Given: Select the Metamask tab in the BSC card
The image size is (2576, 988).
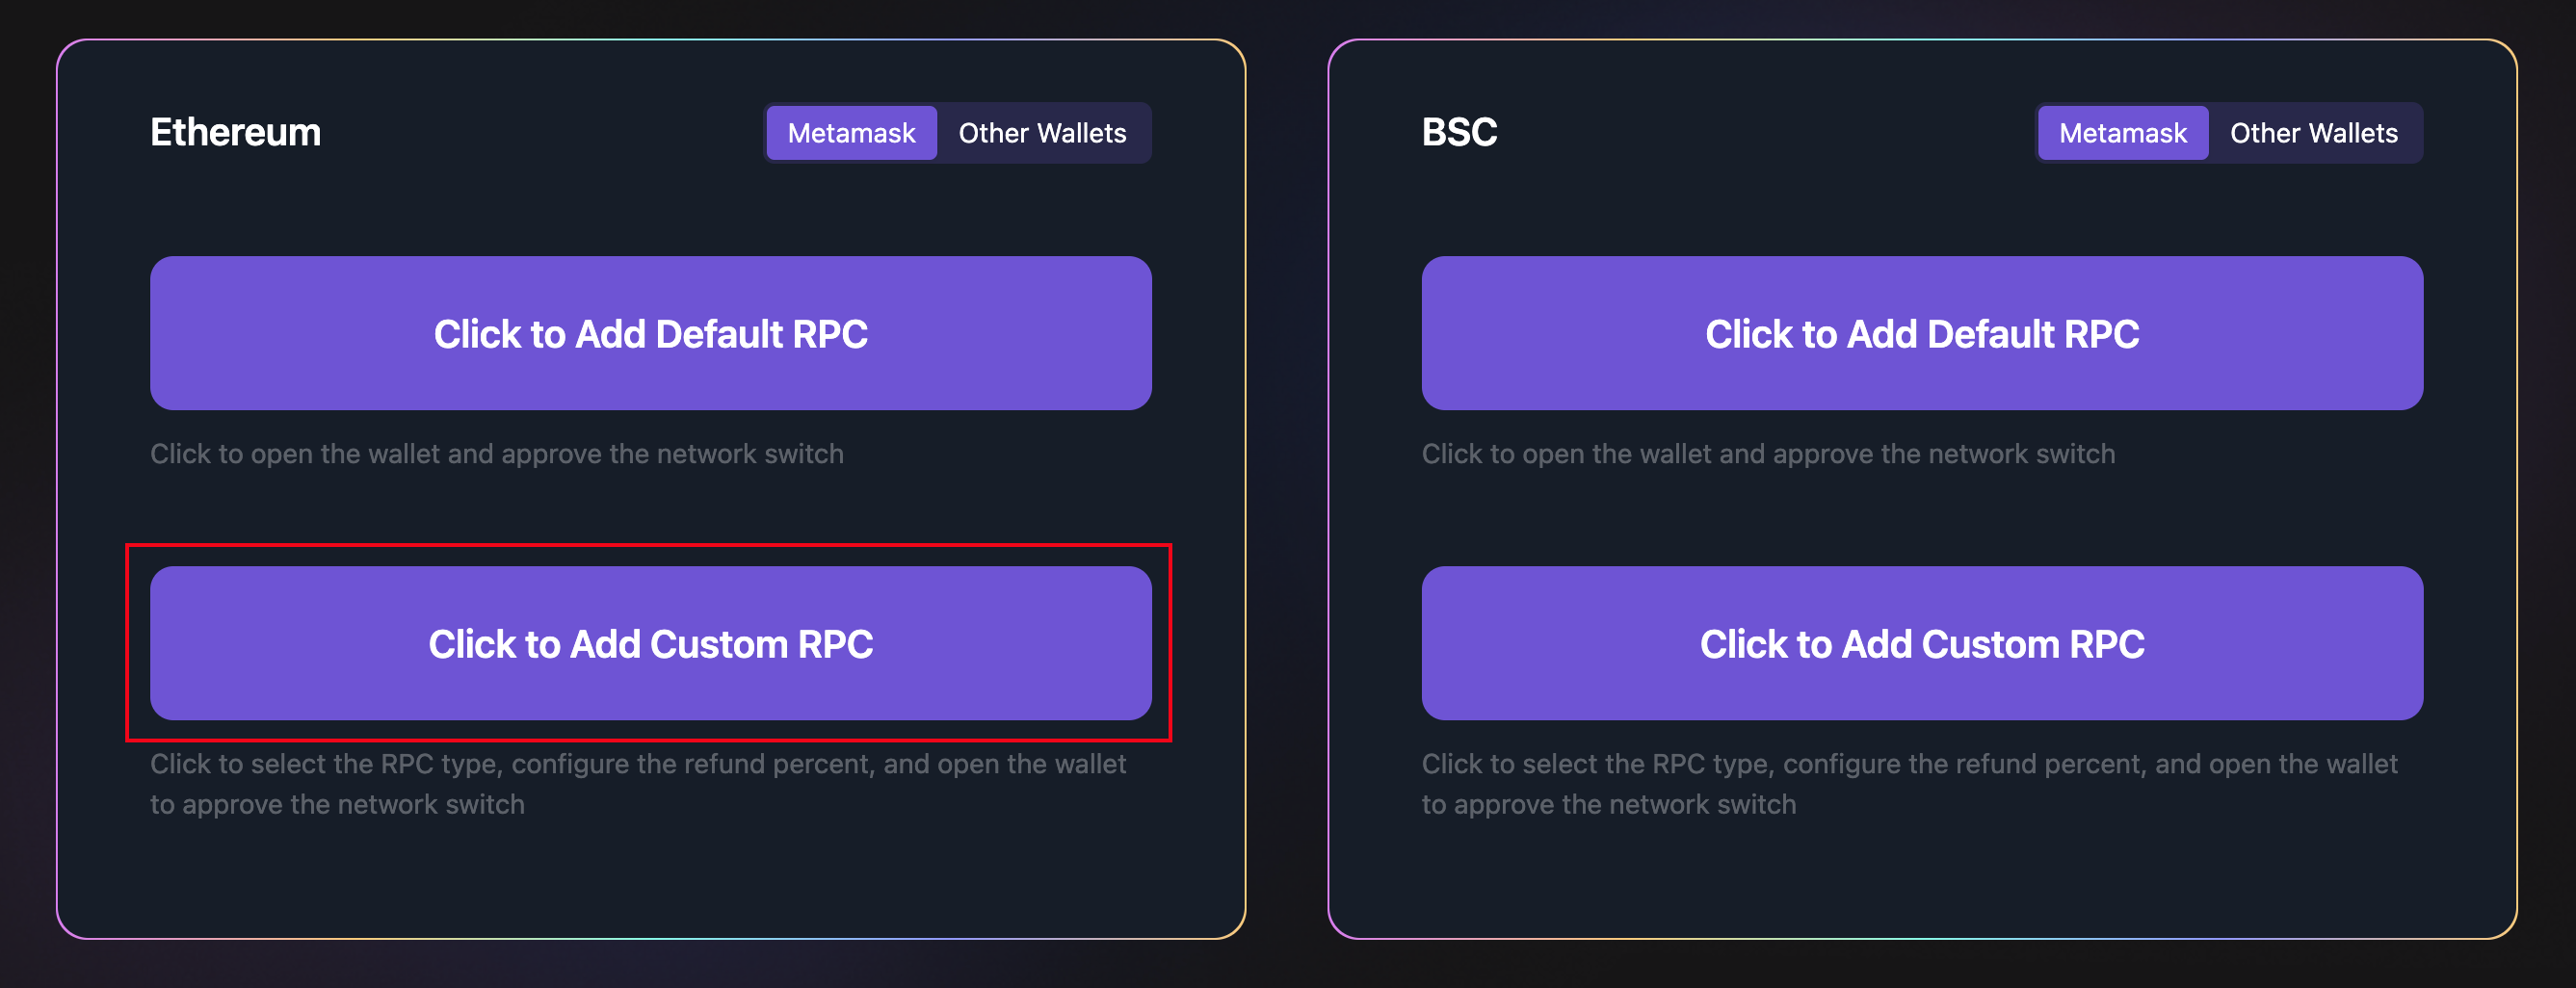Looking at the screenshot, I should pos(2122,133).
